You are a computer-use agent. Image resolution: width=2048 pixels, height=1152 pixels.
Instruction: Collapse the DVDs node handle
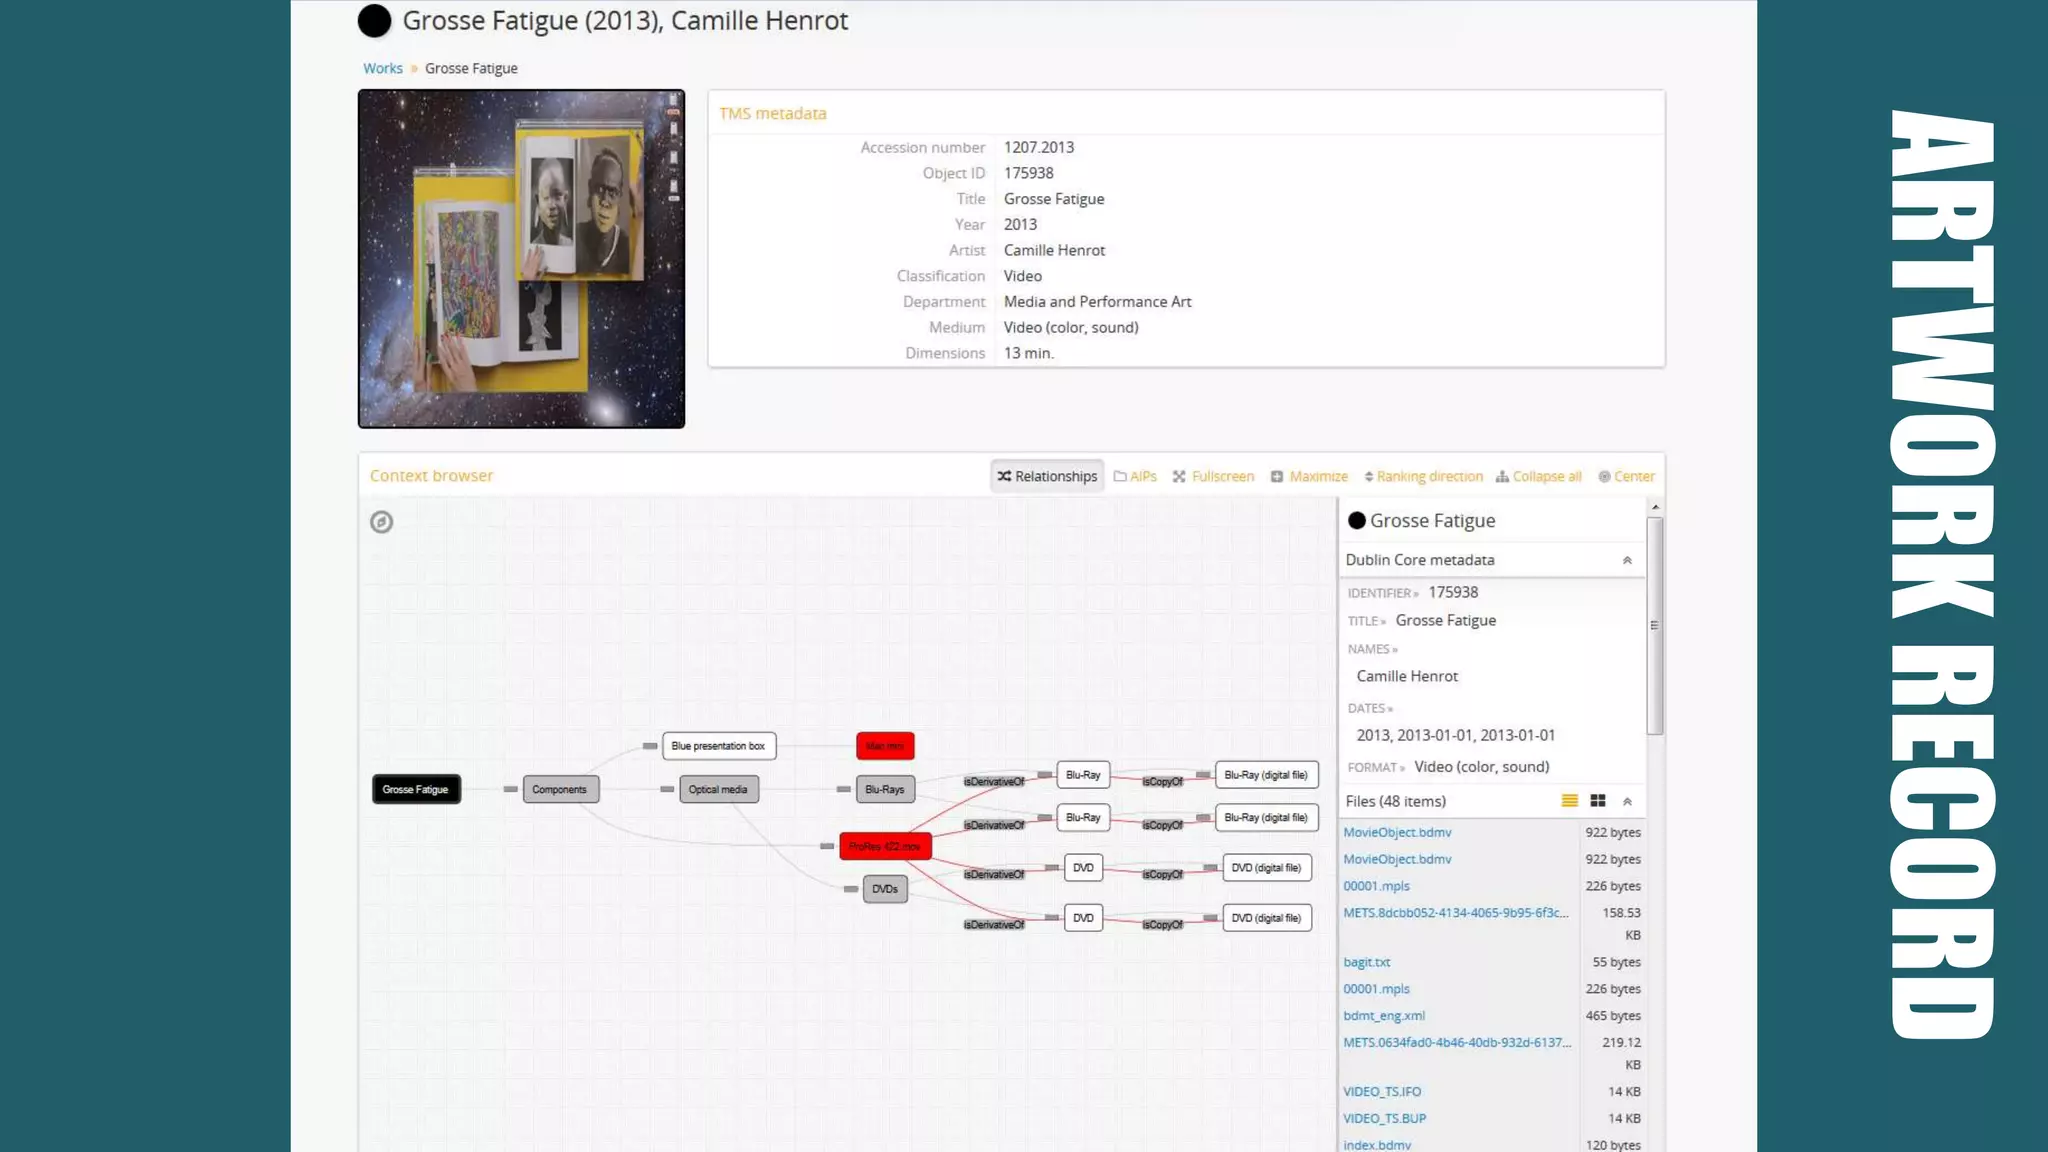(x=851, y=889)
